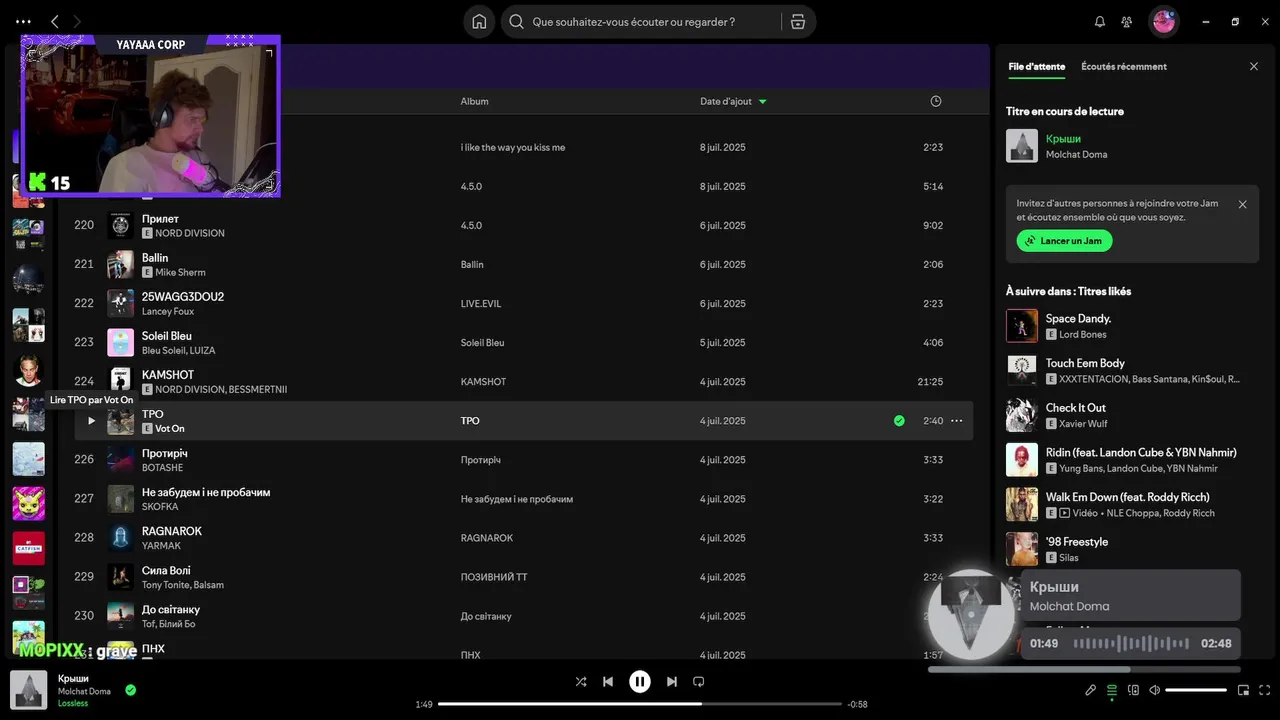1280x720 pixels.
Task: Click the search field 'Que souhaitez-vous écouter'
Action: click(x=640, y=22)
